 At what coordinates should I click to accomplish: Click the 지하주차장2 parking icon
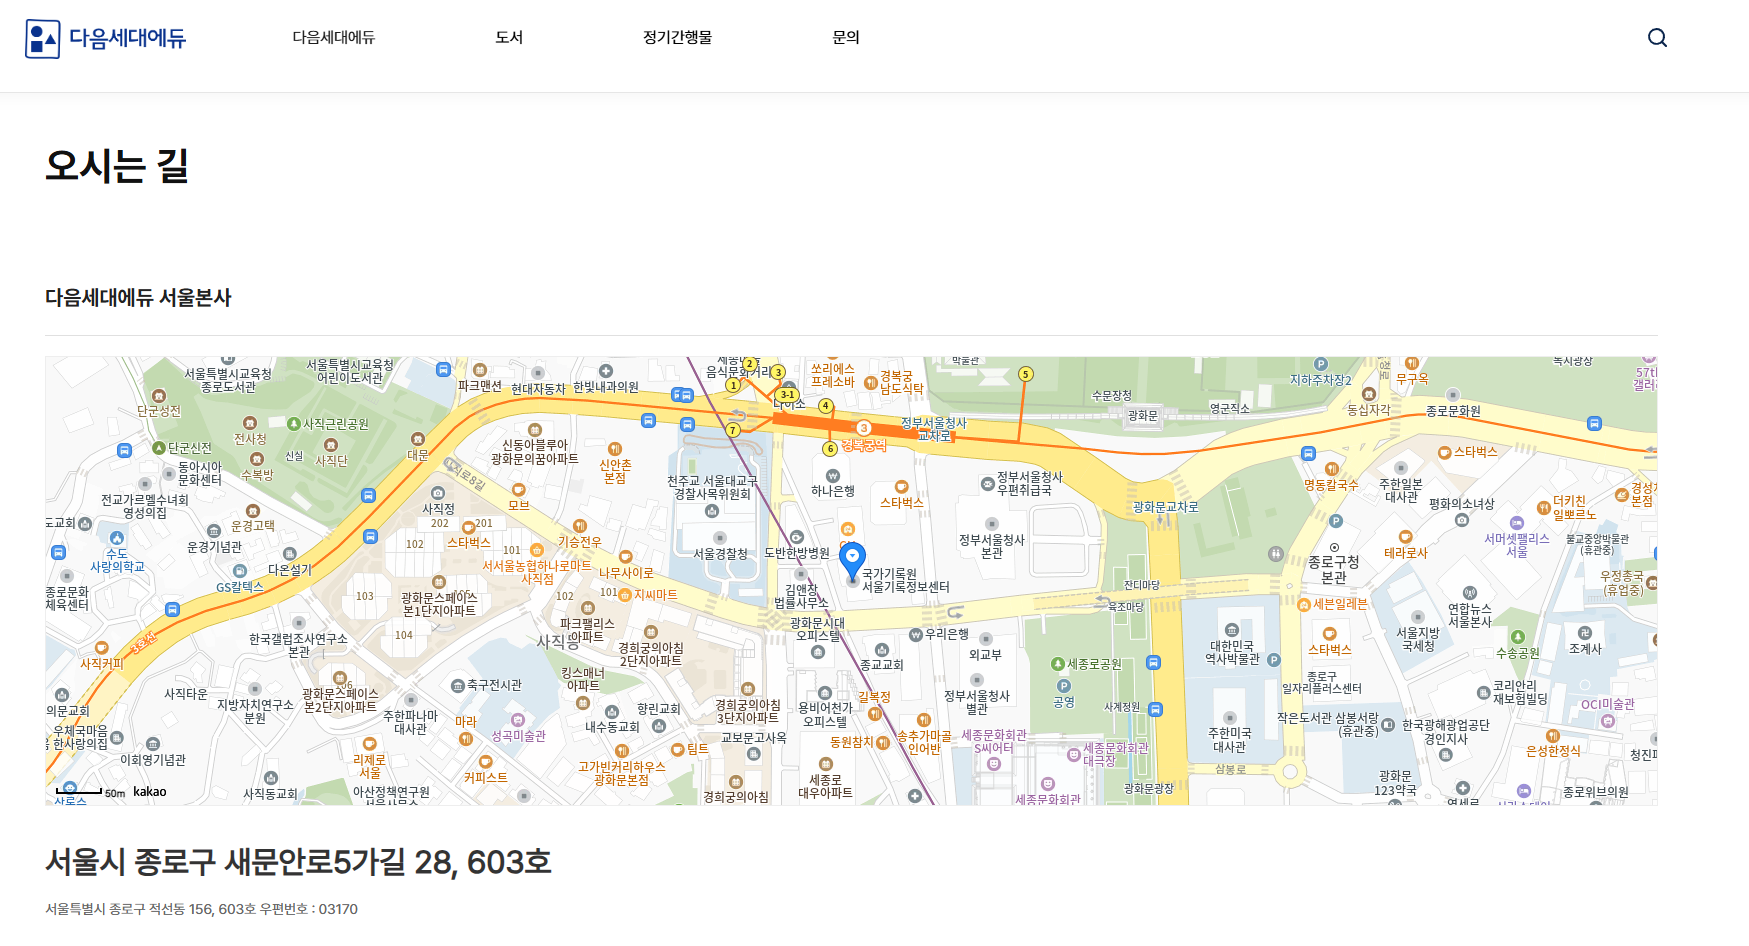click(x=1321, y=365)
